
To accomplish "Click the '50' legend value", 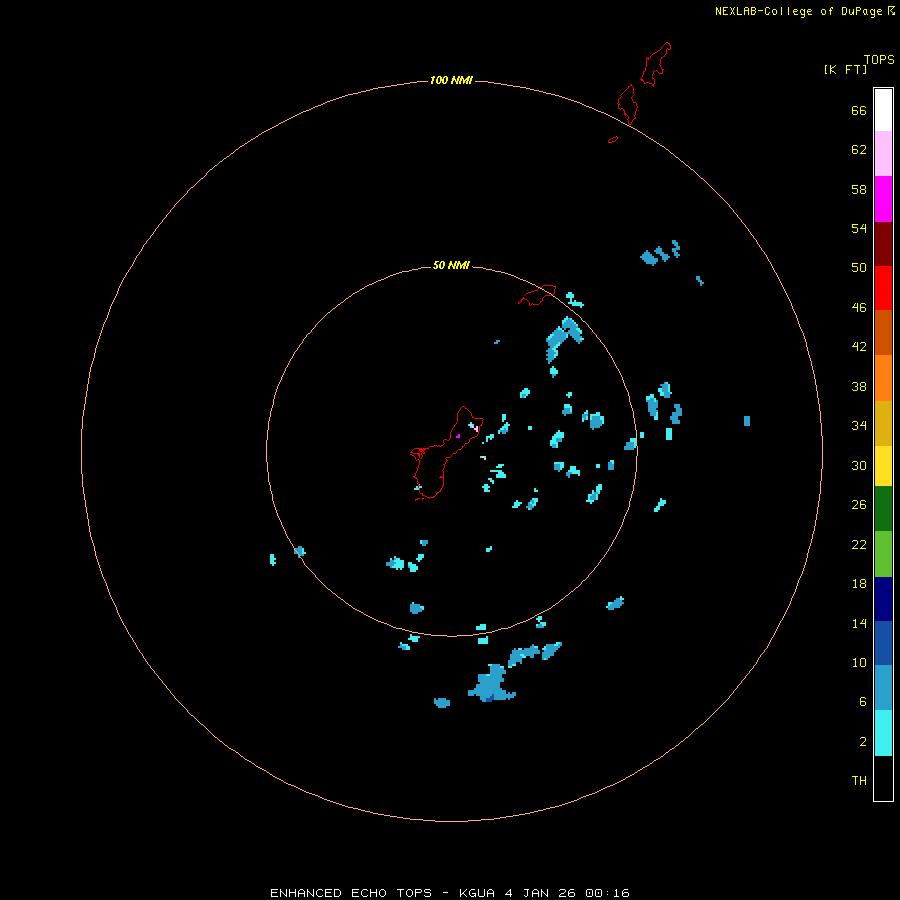I will coord(859,267).
